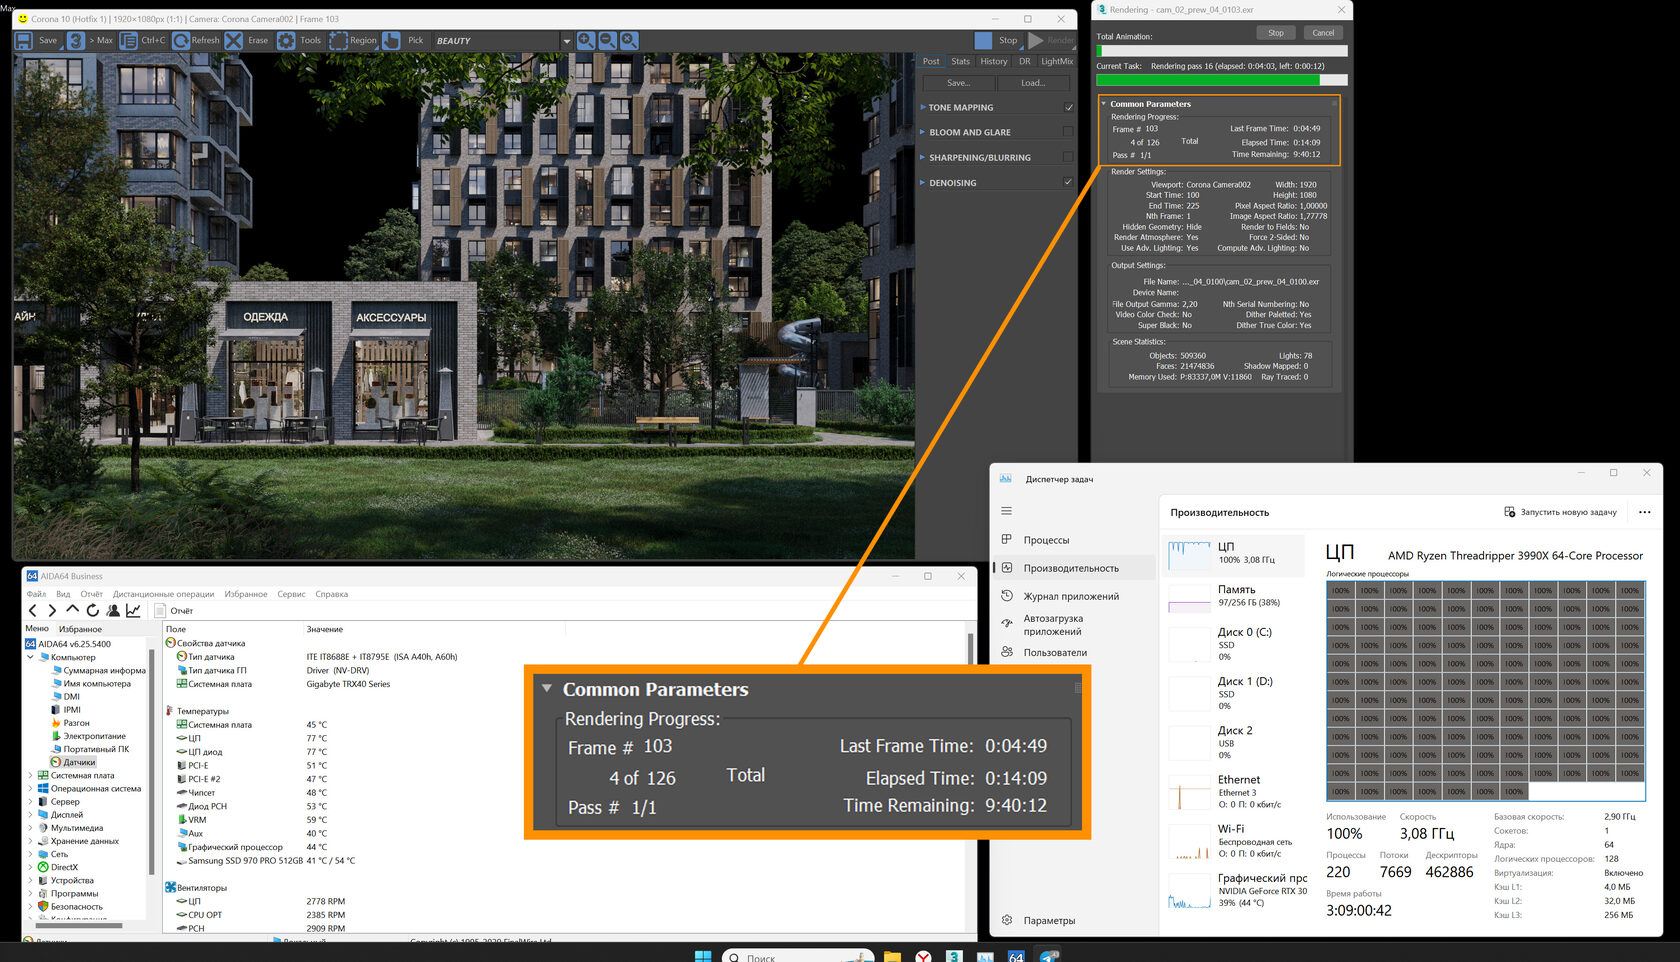Screen dimensions: 1680x962
Task: Send render to Max in Corona VFB
Action: pos(91,41)
